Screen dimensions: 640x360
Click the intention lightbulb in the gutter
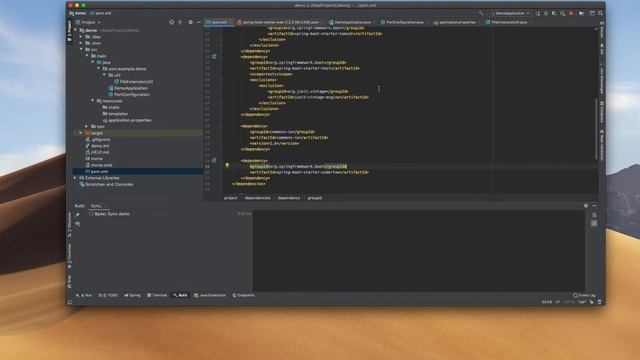227,166
